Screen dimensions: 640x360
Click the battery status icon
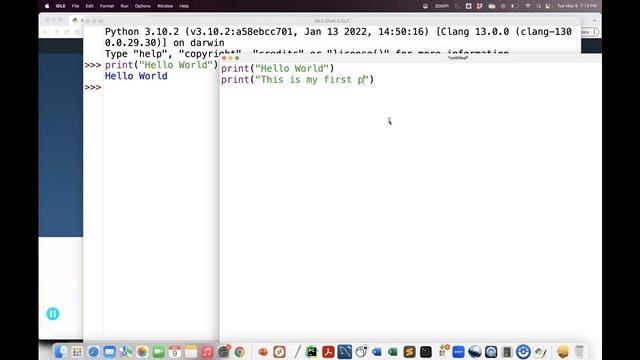[x=514, y=6]
